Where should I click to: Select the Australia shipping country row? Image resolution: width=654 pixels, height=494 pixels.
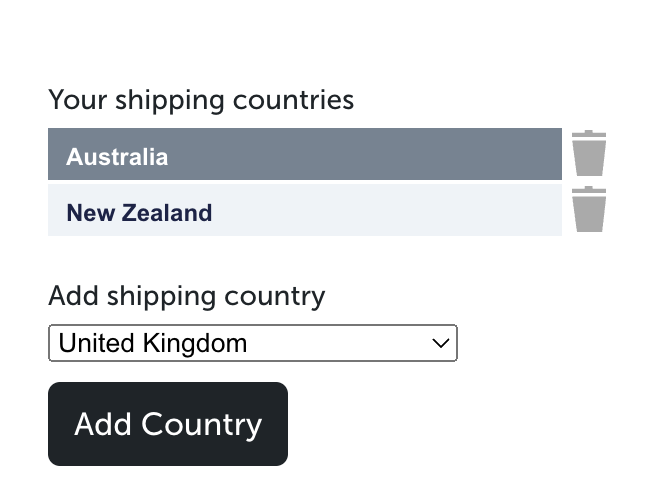[305, 154]
